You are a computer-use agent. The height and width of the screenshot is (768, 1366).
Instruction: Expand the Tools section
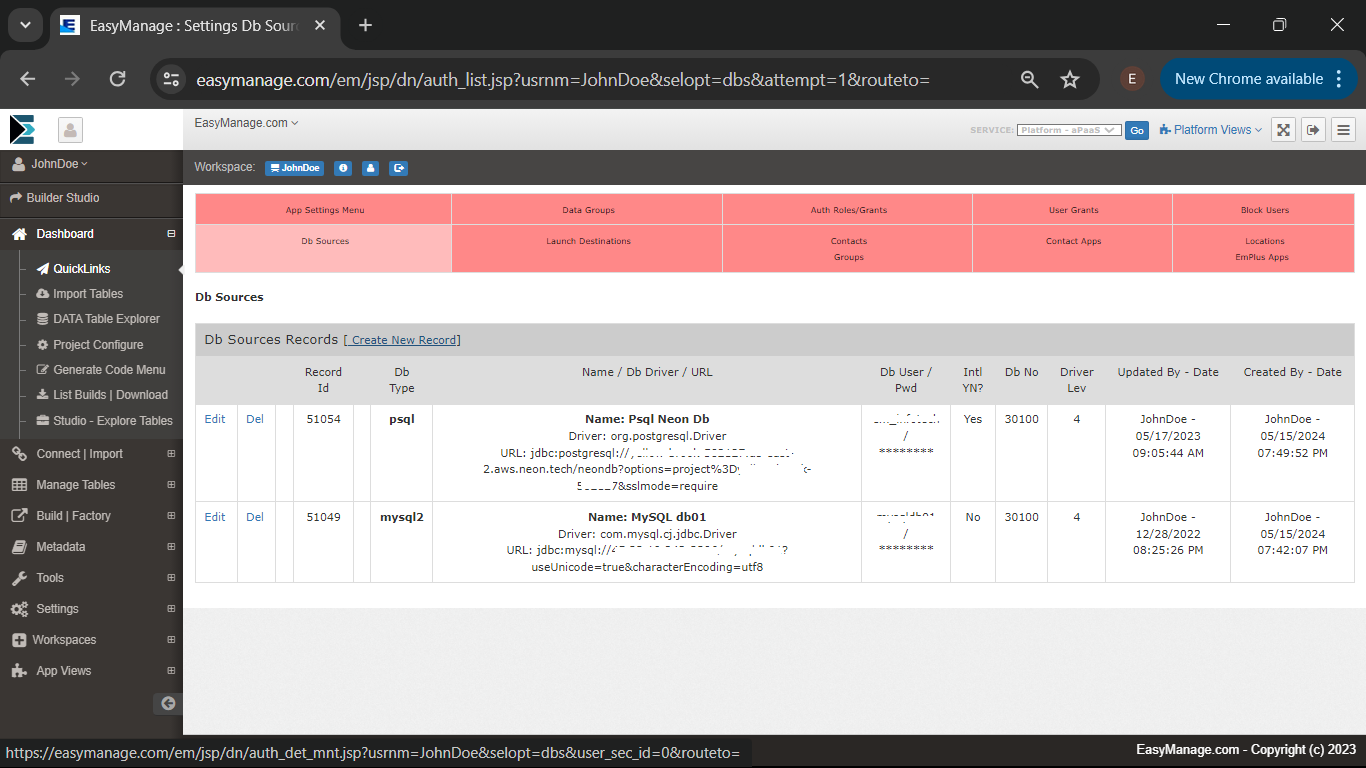coord(171,578)
